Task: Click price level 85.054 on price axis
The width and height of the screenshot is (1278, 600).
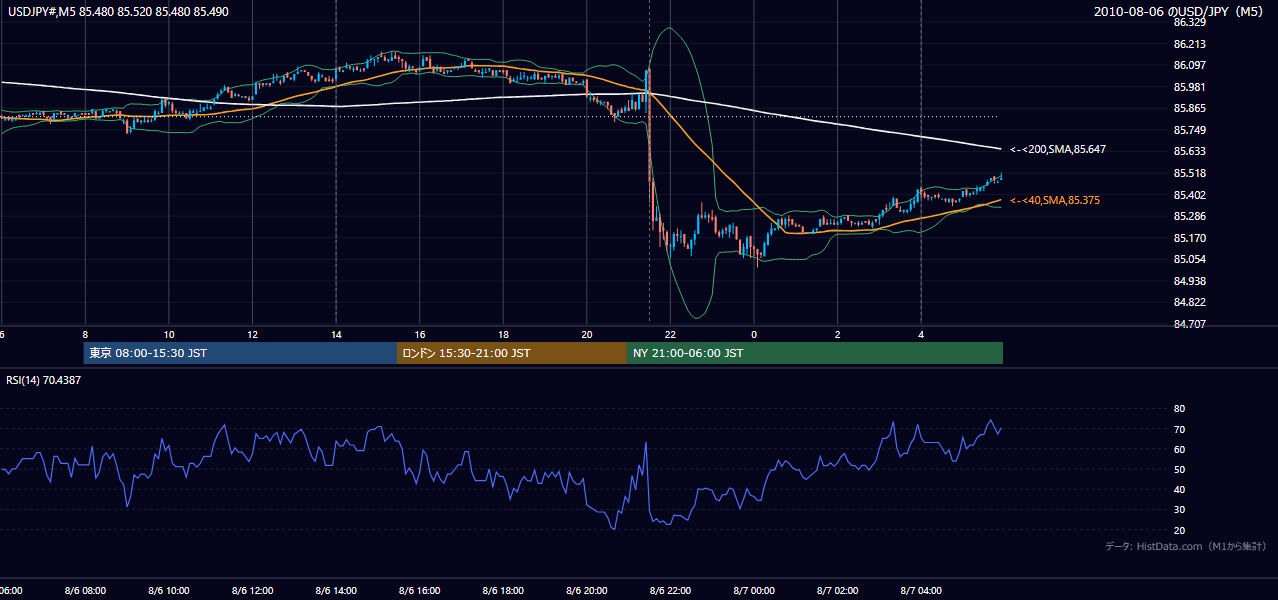Action: coord(1188,259)
